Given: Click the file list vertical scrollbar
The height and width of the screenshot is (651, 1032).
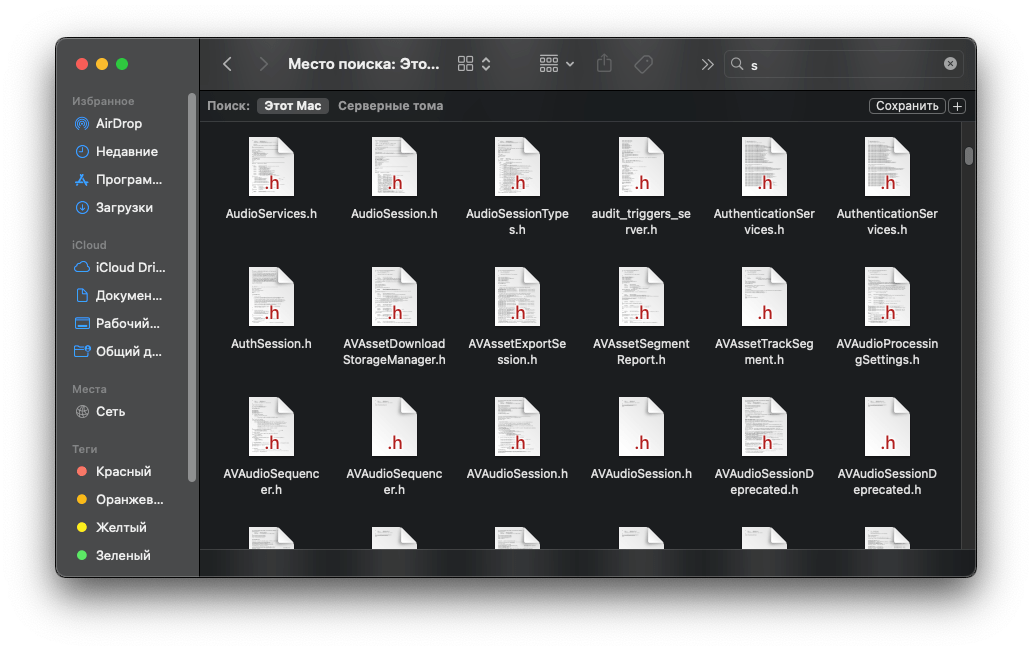Looking at the screenshot, I should (x=968, y=156).
